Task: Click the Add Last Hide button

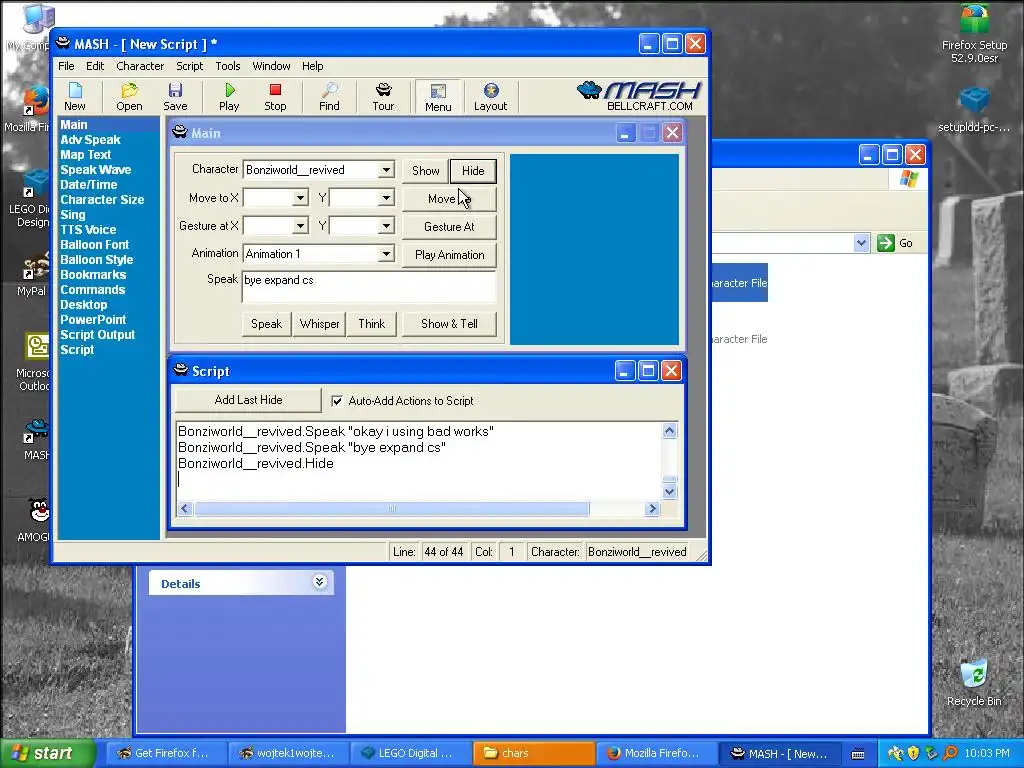Action: 248,400
